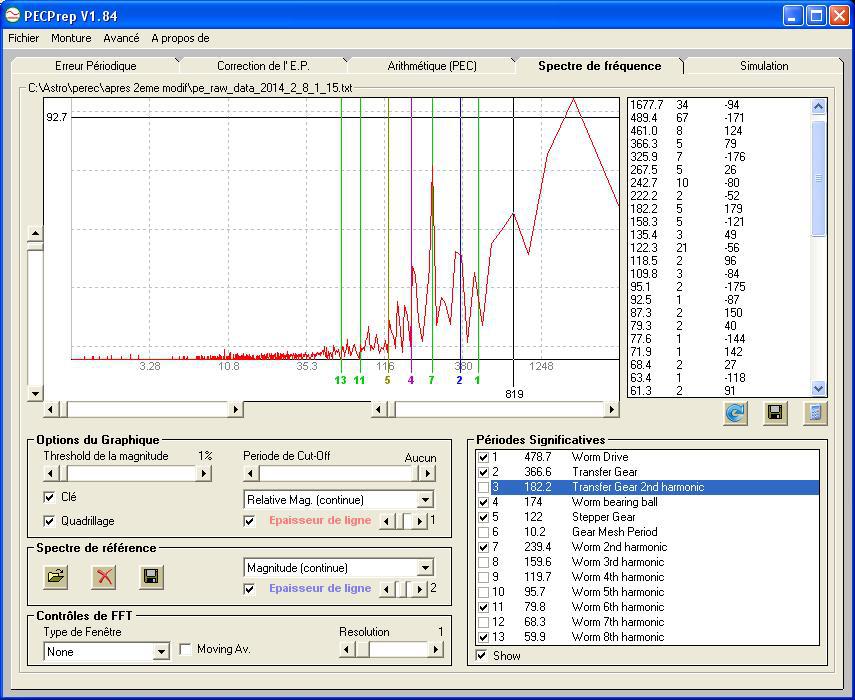This screenshot has width=855, height=700.
Task: Click the refresh spectrum icon
Action: click(735, 413)
